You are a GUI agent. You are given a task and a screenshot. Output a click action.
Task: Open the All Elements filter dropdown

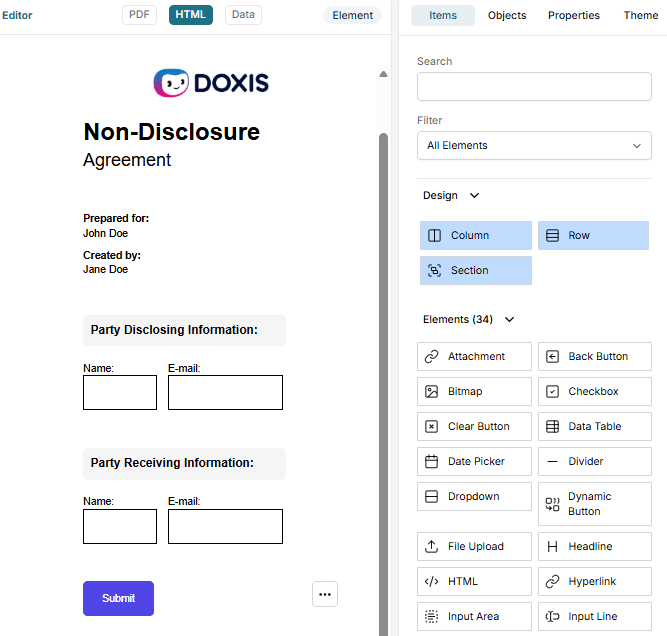[x=534, y=145]
